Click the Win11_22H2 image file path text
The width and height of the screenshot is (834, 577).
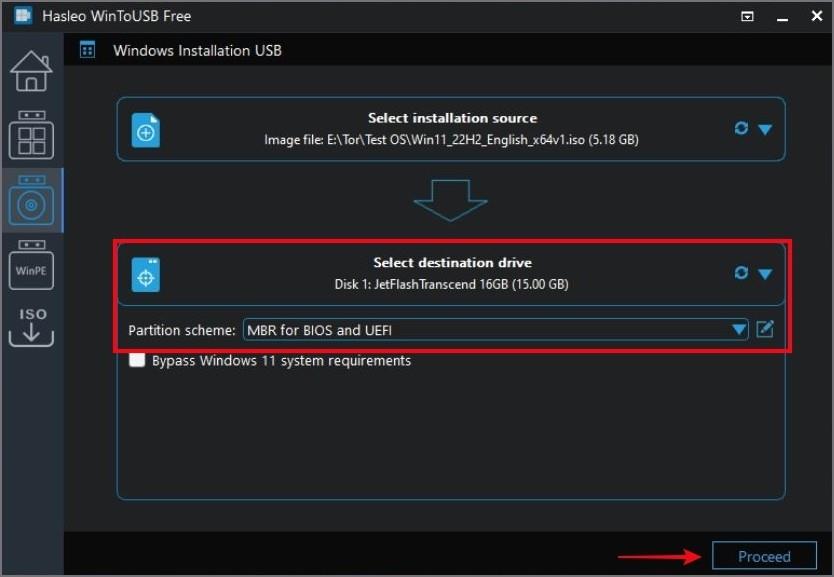451,140
